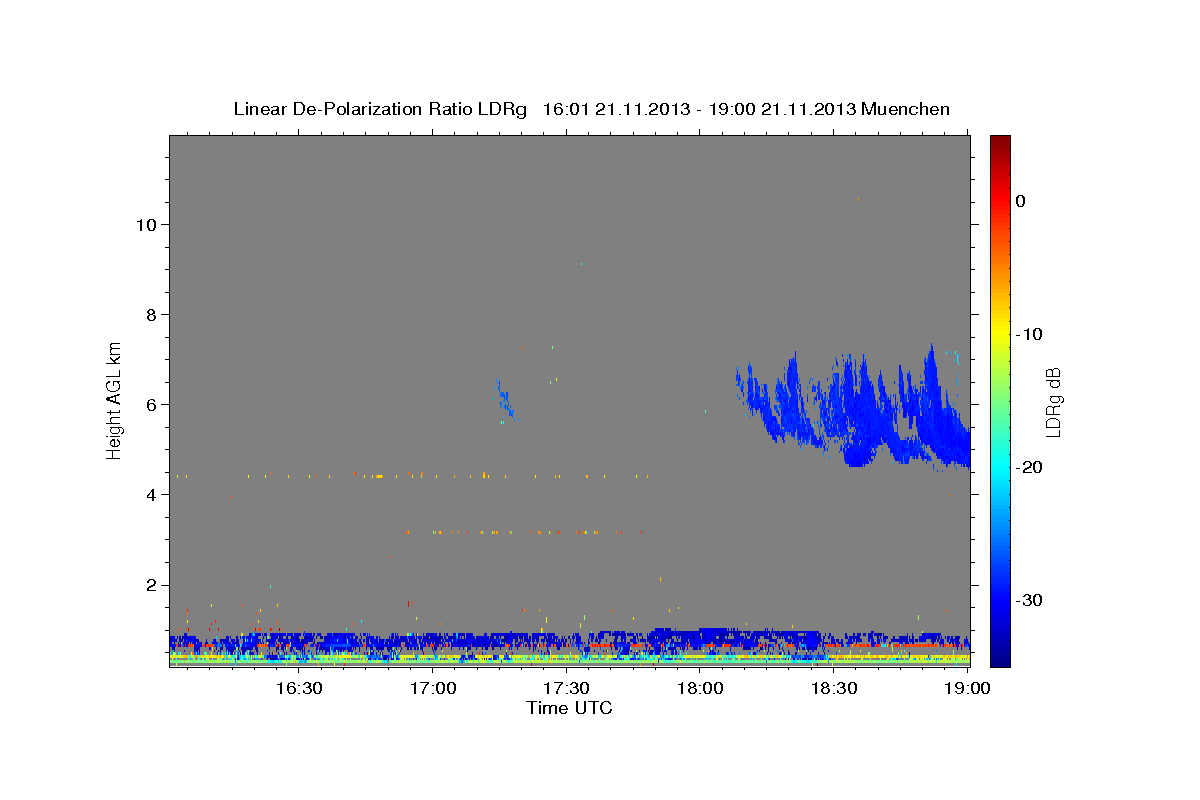
Task: Click the colorbar value 0
Action: click(x=1021, y=201)
